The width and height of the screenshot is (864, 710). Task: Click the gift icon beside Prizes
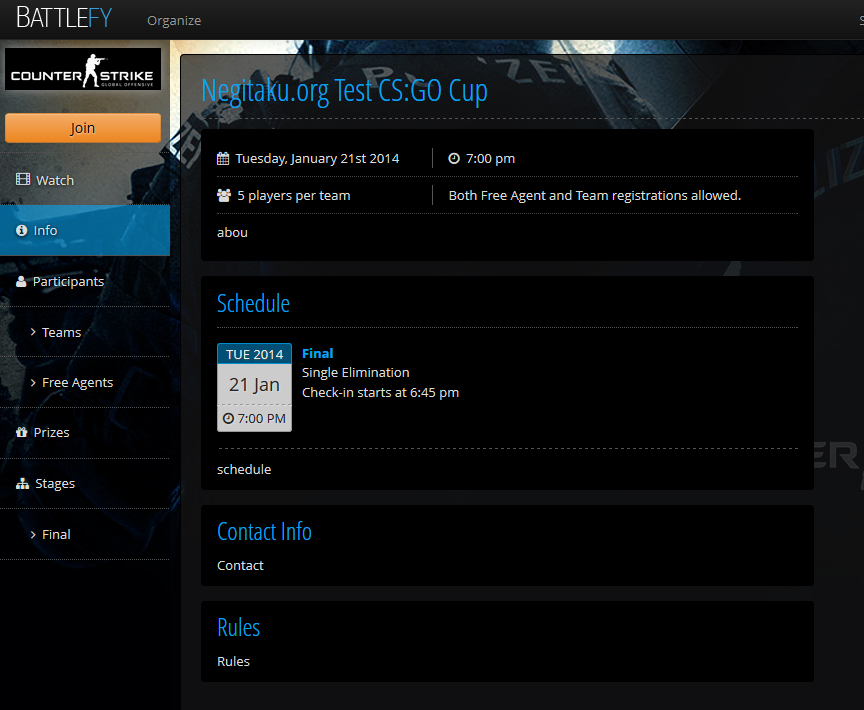pyautogui.click(x=21, y=432)
